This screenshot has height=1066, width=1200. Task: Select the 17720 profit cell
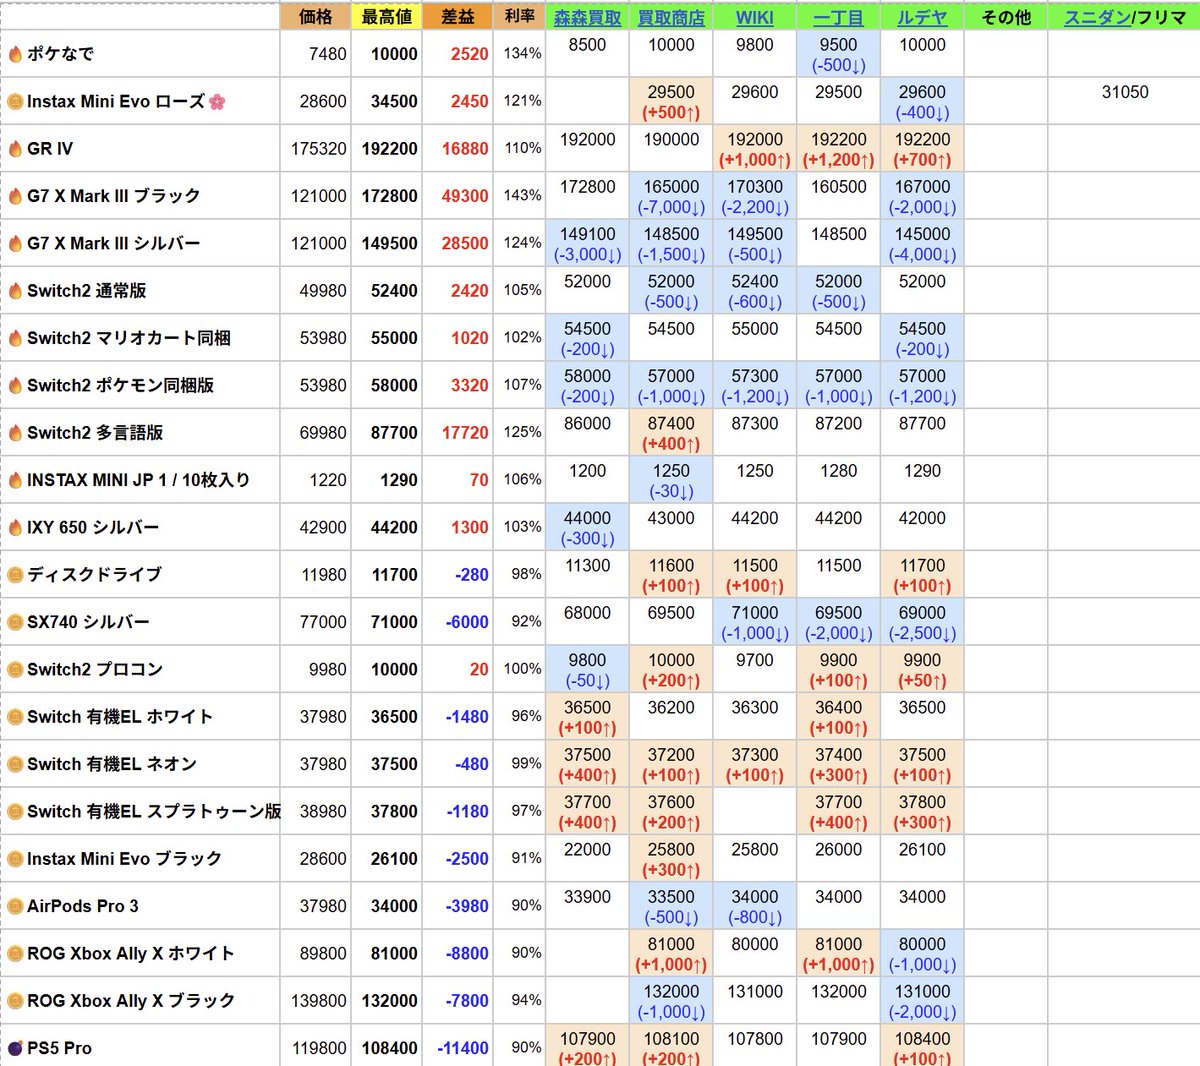(457, 433)
